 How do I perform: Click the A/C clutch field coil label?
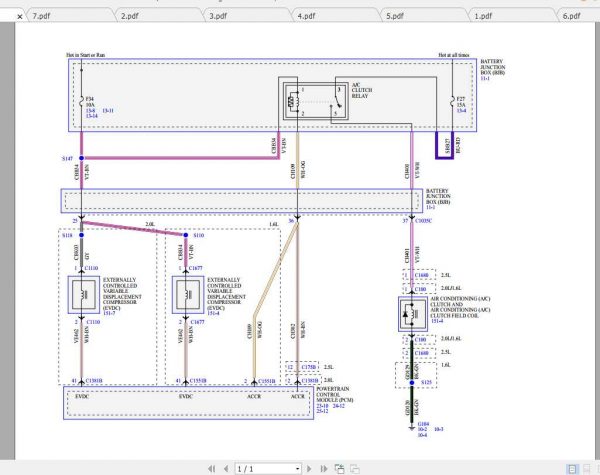pyautogui.click(x=460, y=307)
